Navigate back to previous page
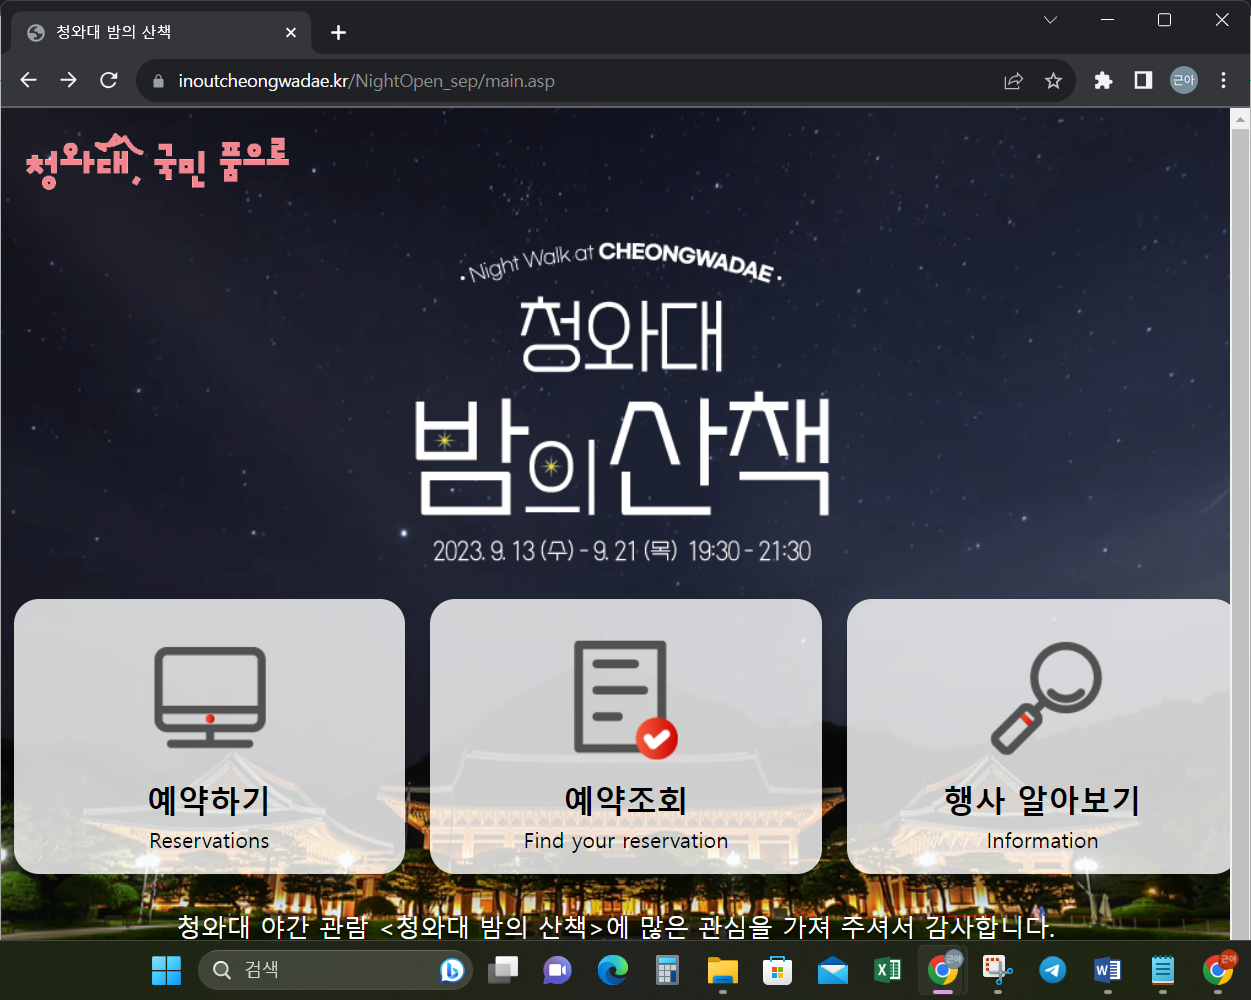1251x1000 pixels. (x=28, y=81)
